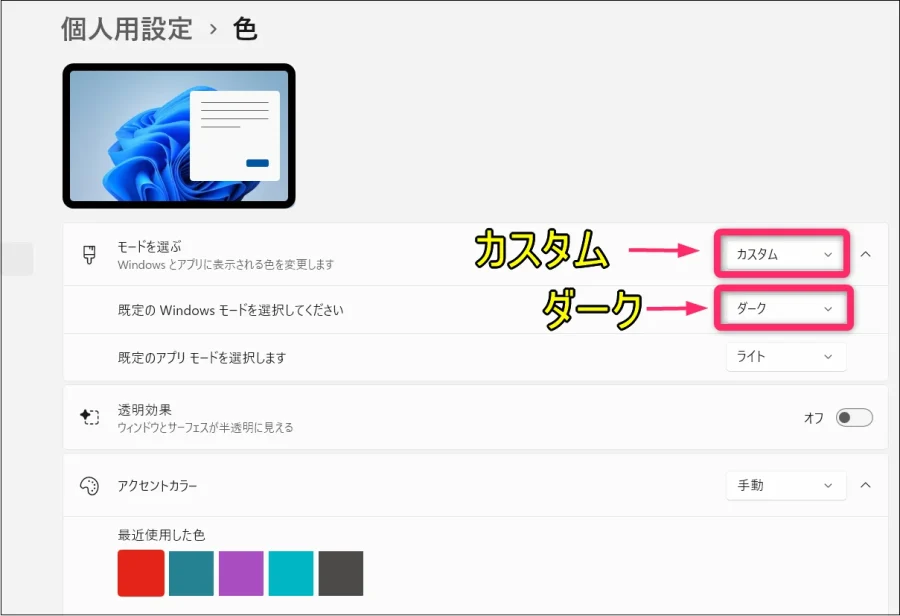The image size is (900, 616).
Task: Open the カスタム mode selection dropdown
Action: tap(781, 255)
